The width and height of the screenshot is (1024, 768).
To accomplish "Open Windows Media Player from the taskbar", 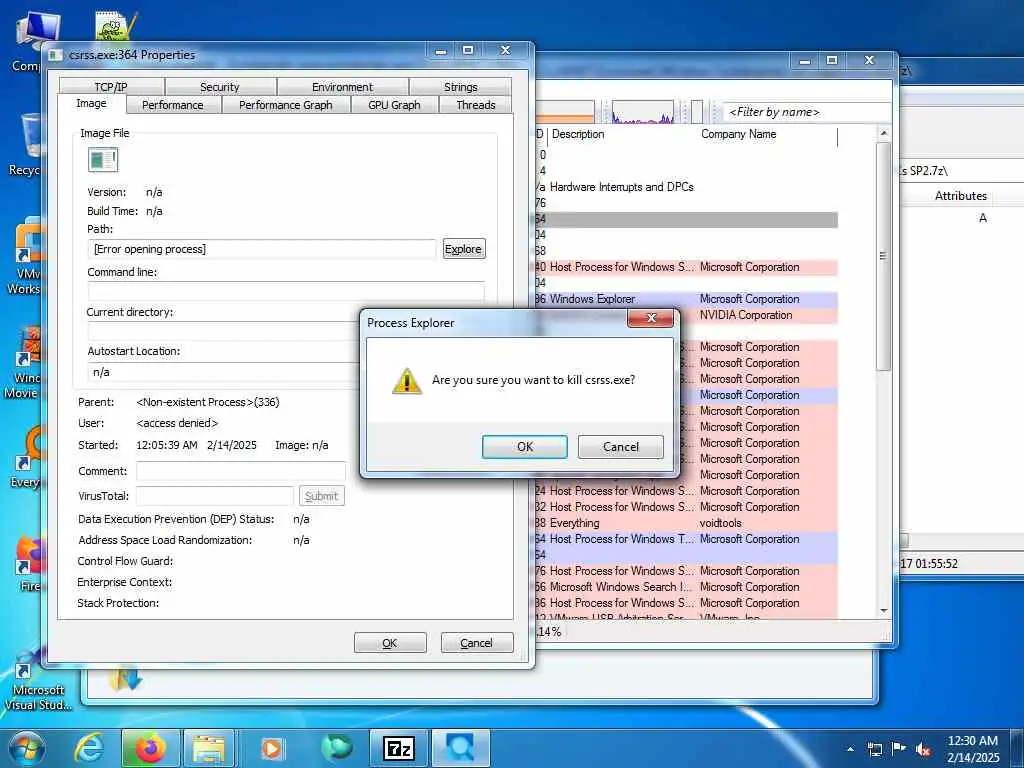I will point(271,748).
